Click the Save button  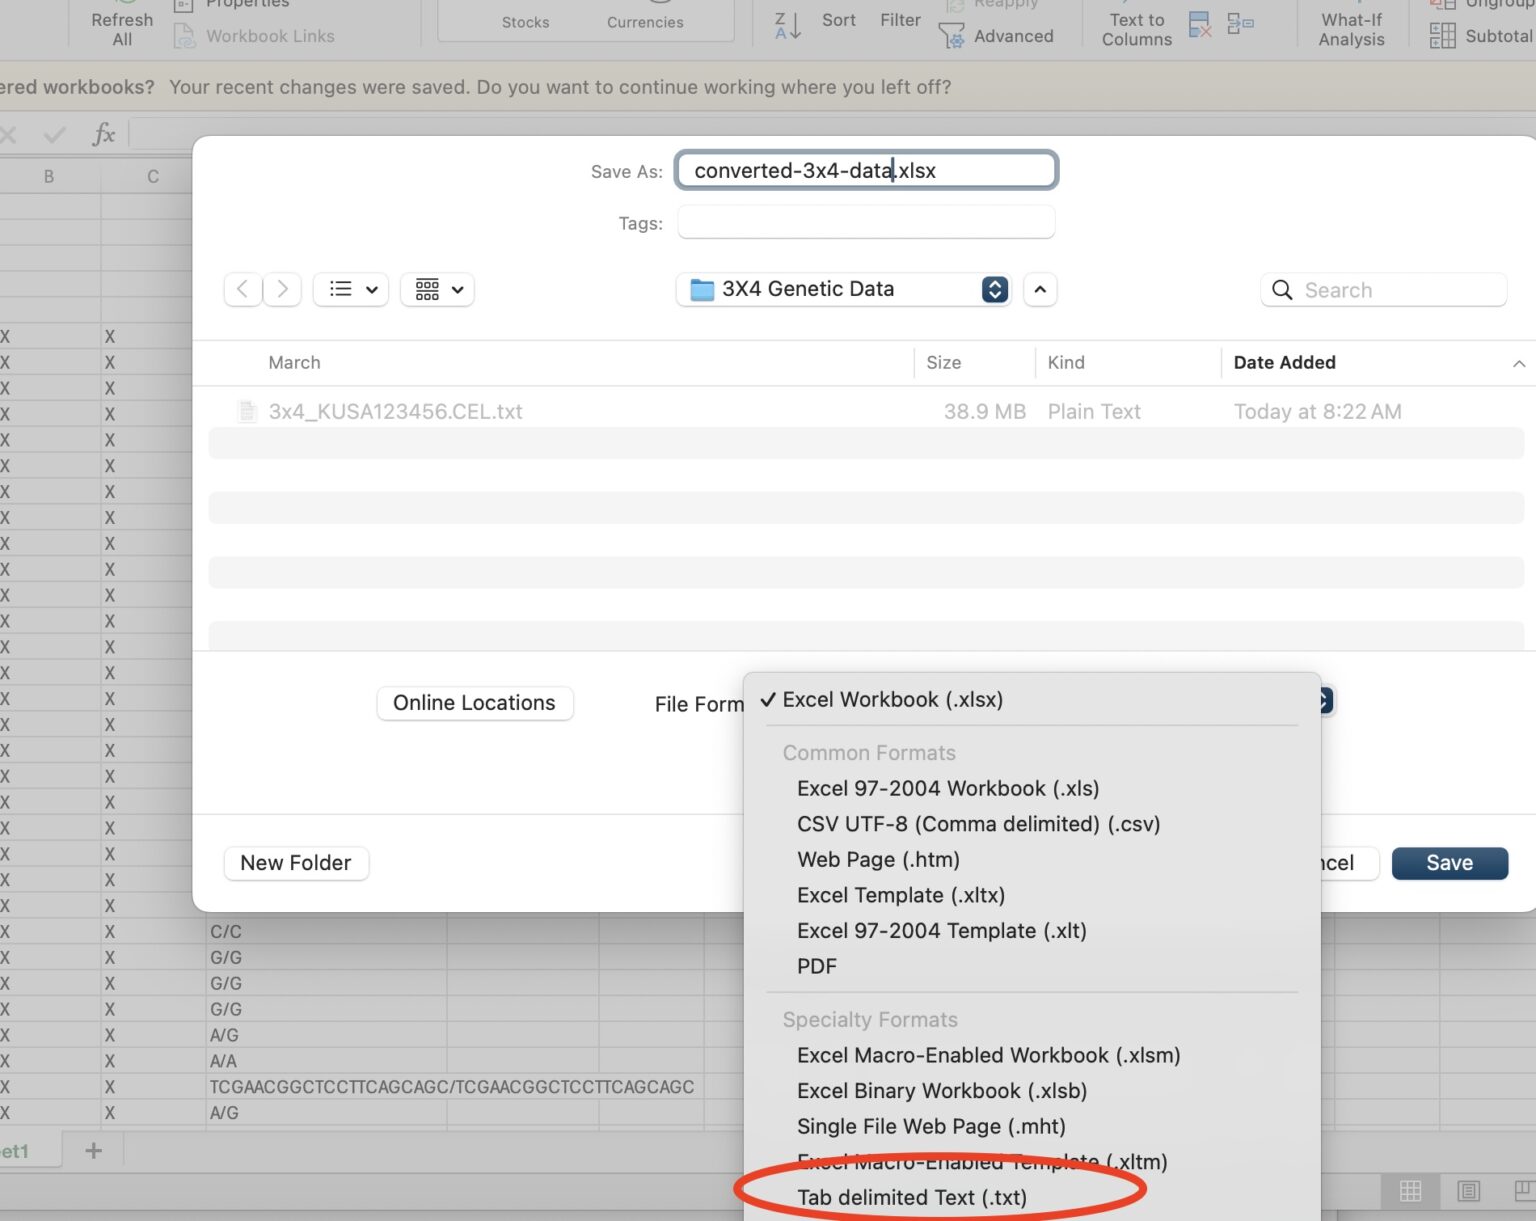click(x=1449, y=862)
